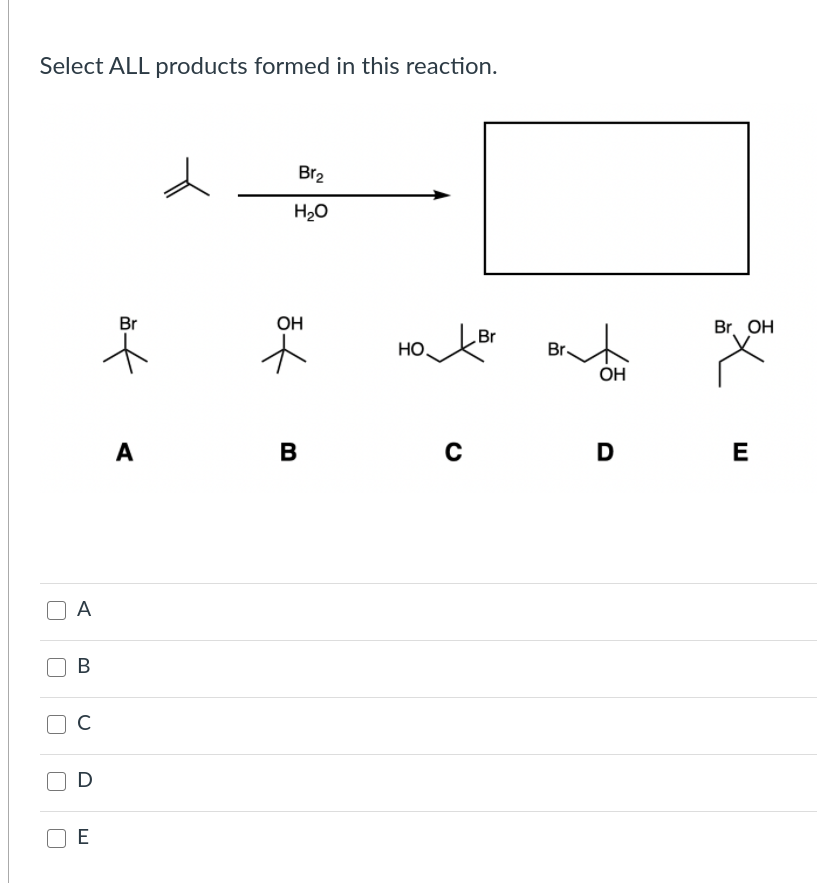The width and height of the screenshot is (817, 883).
Task: Click the bold letter C under structure
Action: click(453, 452)
